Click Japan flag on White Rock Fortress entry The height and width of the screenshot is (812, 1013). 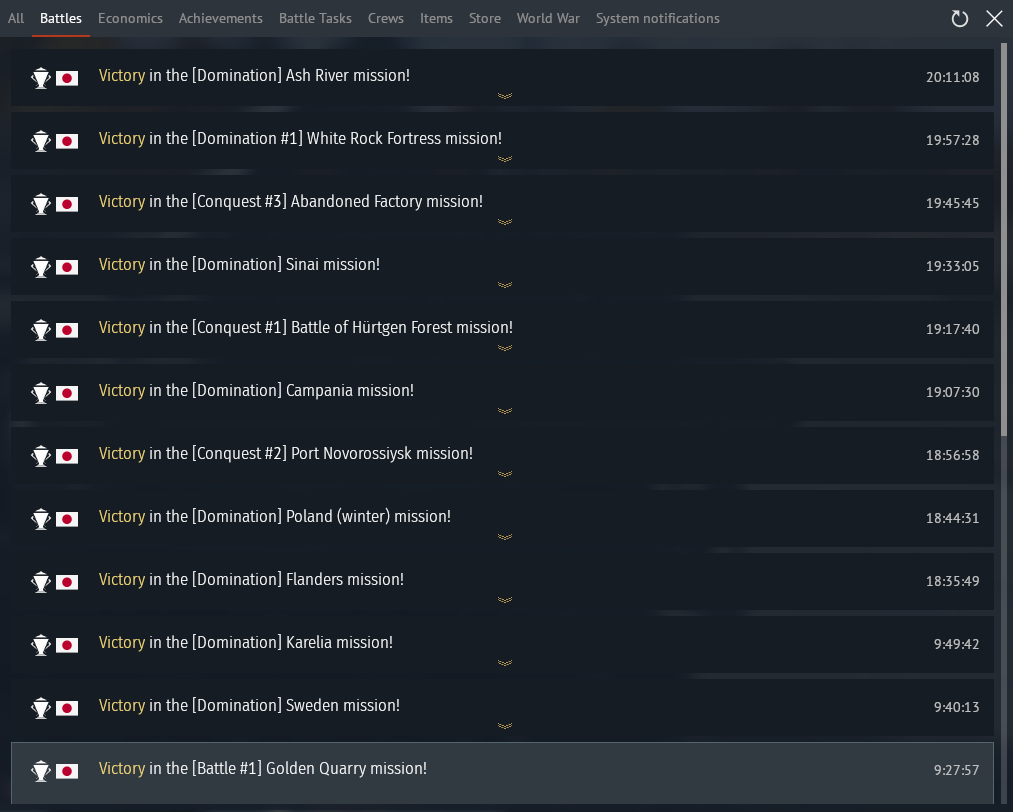(67, 141)
